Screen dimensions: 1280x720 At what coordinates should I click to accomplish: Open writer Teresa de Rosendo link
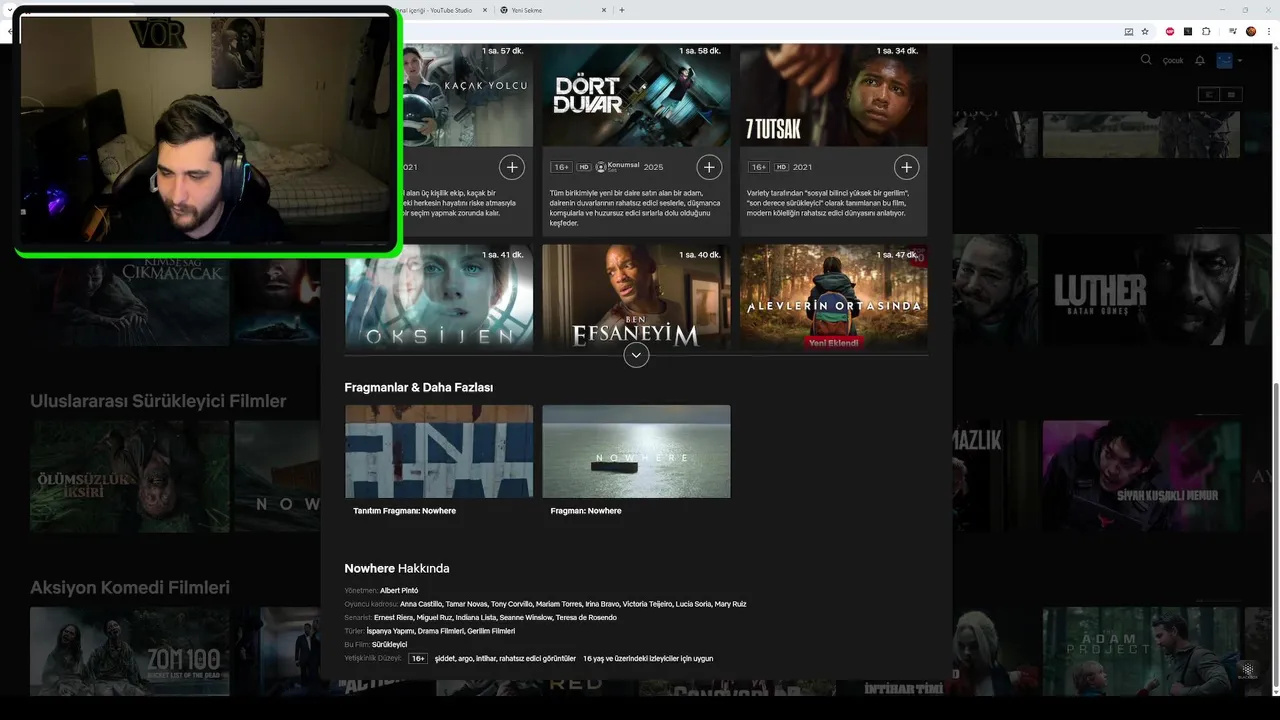coord(586,618)
